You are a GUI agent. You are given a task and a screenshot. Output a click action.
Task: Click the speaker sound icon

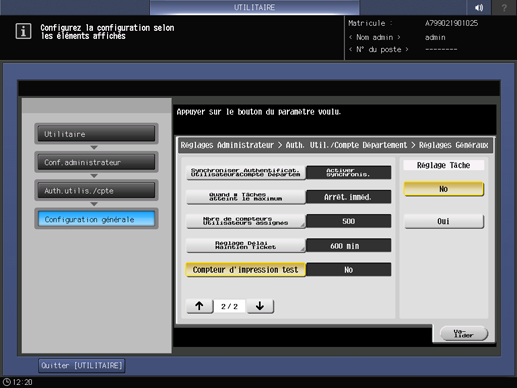click(x=479, y=7)
